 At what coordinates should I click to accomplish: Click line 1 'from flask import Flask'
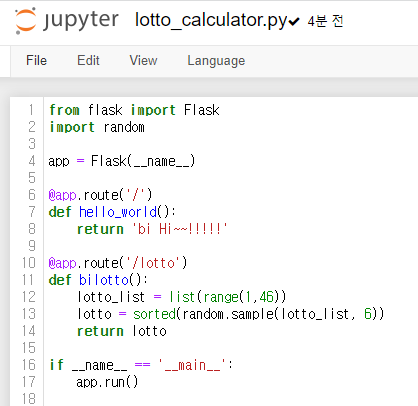[134, 110]
